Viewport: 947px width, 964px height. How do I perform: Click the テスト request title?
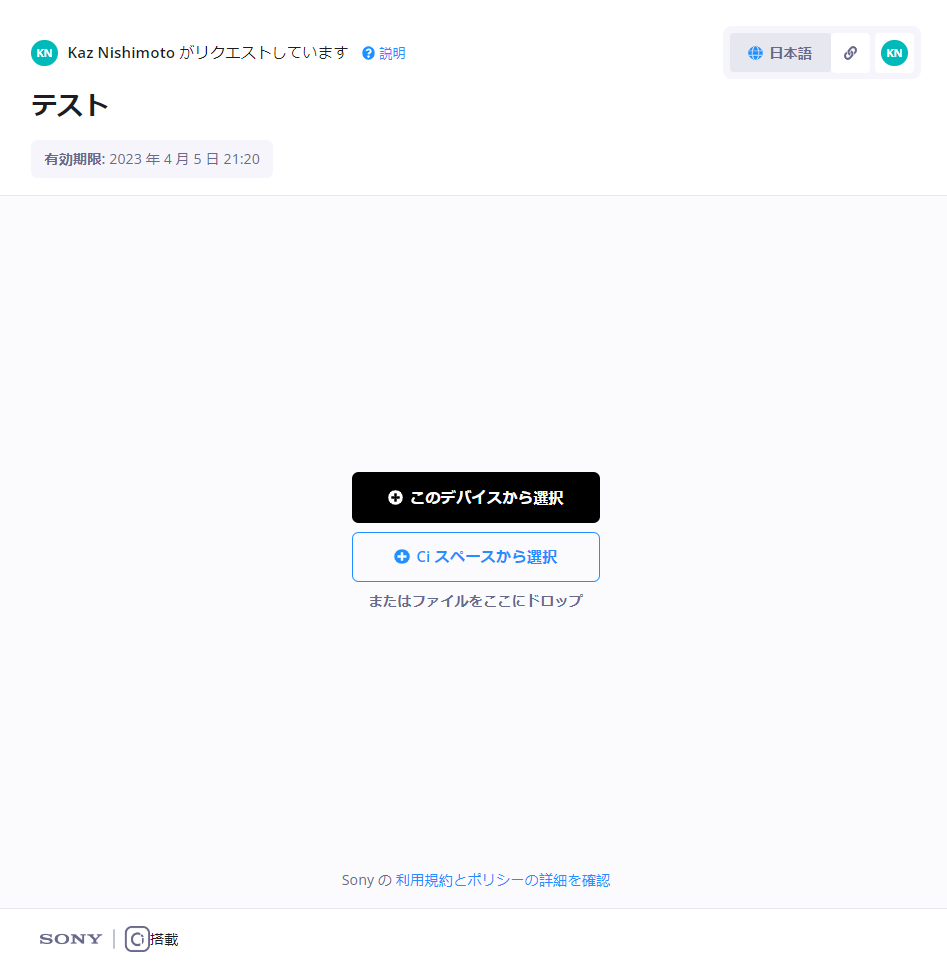(70, 105)
